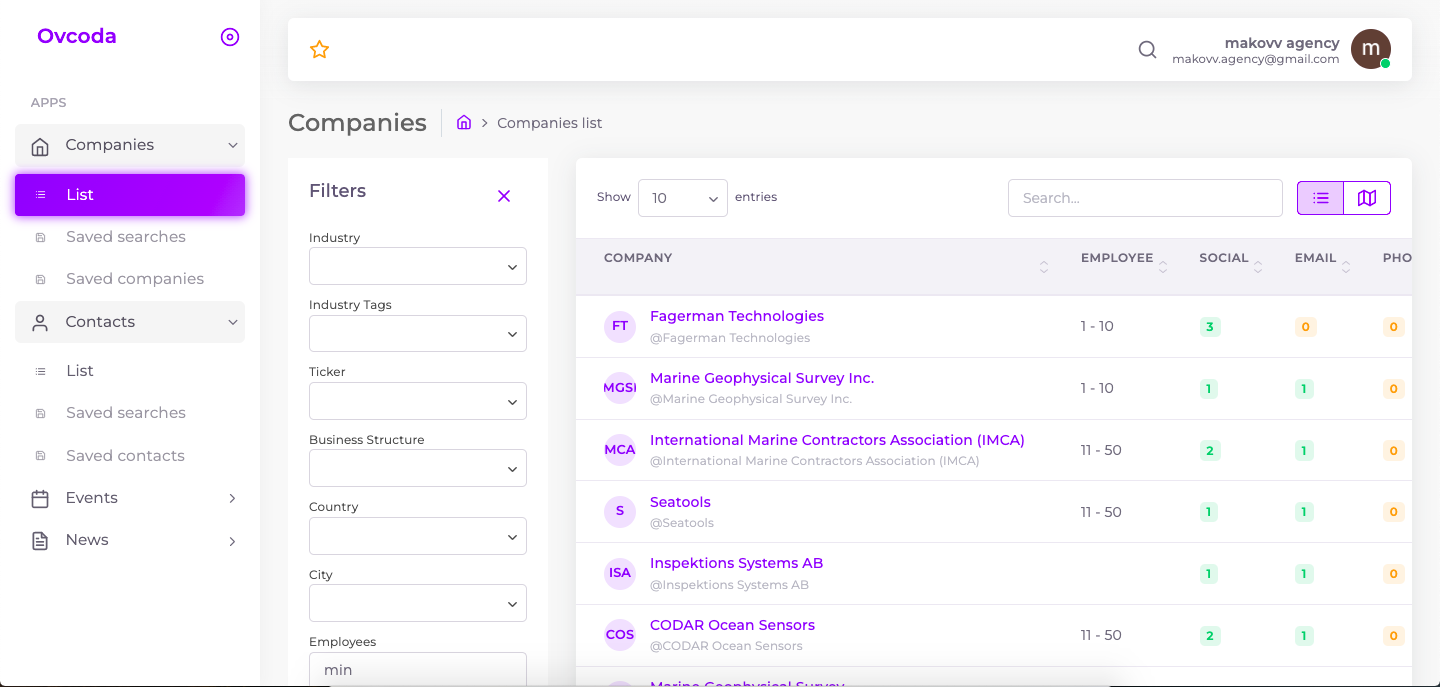This screenshot has width=1440, height=687.
Task: Click the Seatools S avatar
Action: pyautogui.click(x=620, y=512)
